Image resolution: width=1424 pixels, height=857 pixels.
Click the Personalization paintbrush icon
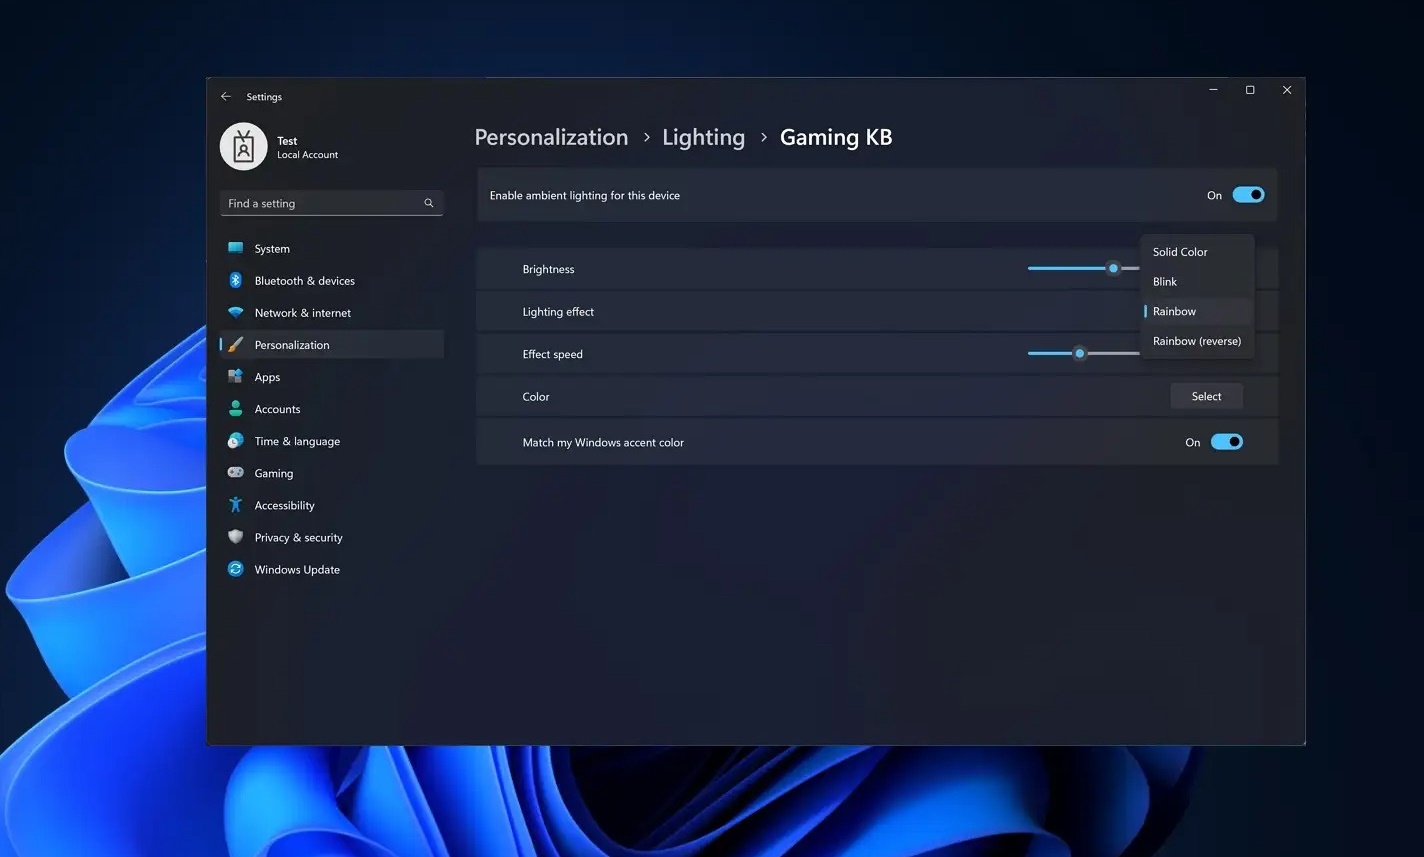[x=236, y=344]
